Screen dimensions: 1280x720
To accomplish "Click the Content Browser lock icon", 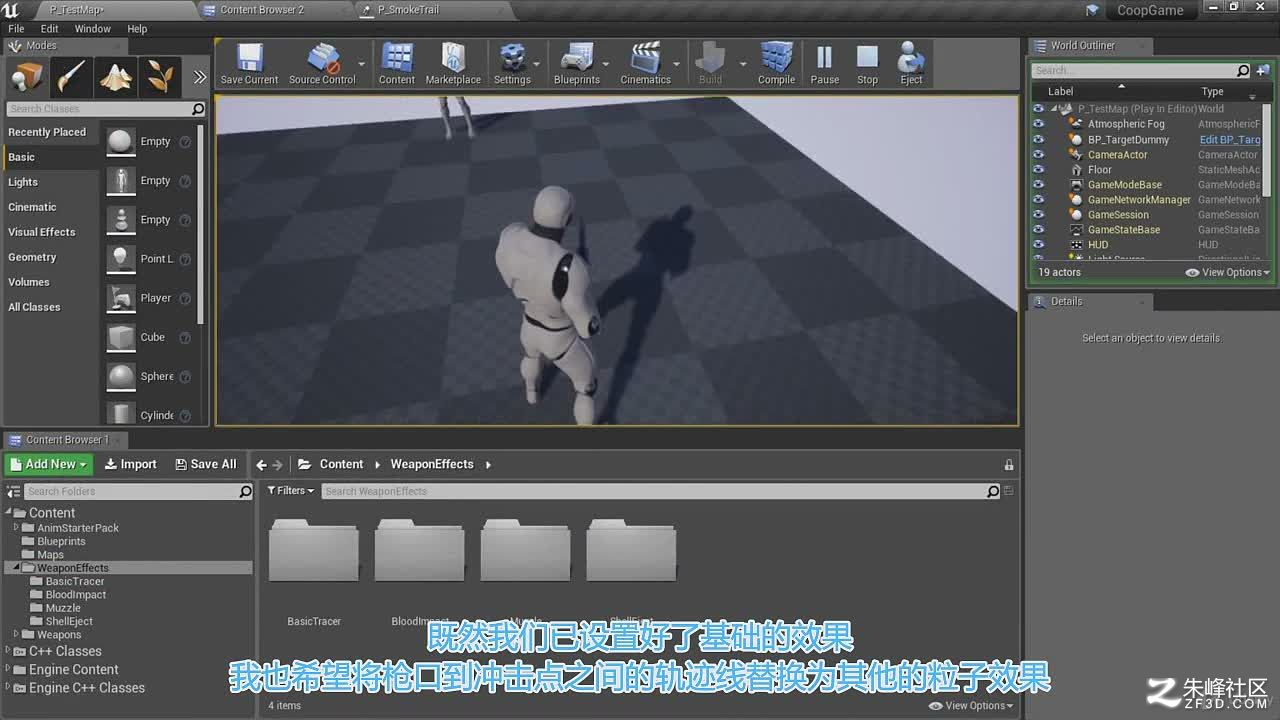I will 1009,465.
